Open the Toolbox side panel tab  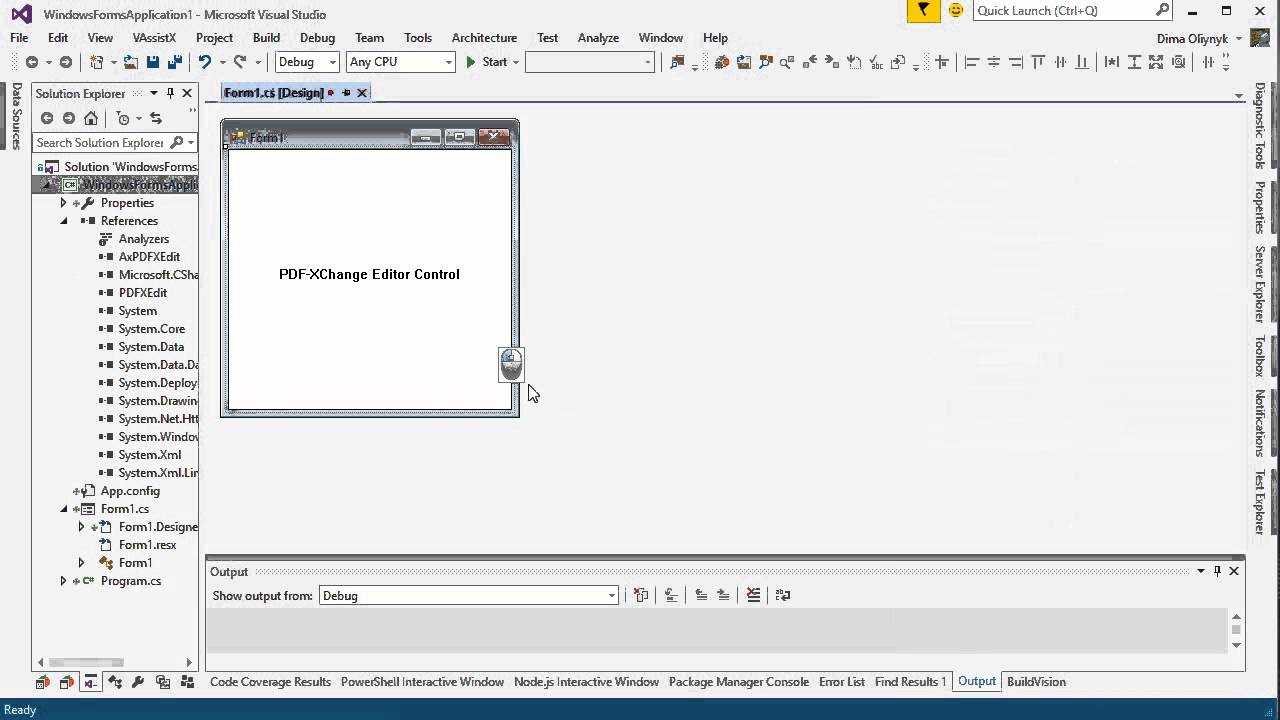1260,356
